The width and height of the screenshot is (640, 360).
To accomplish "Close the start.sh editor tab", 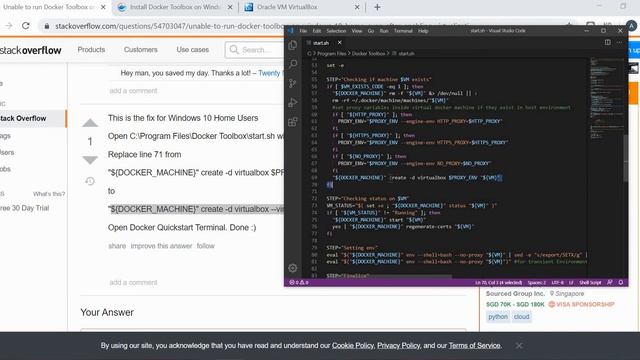I will tap(339, 42).
